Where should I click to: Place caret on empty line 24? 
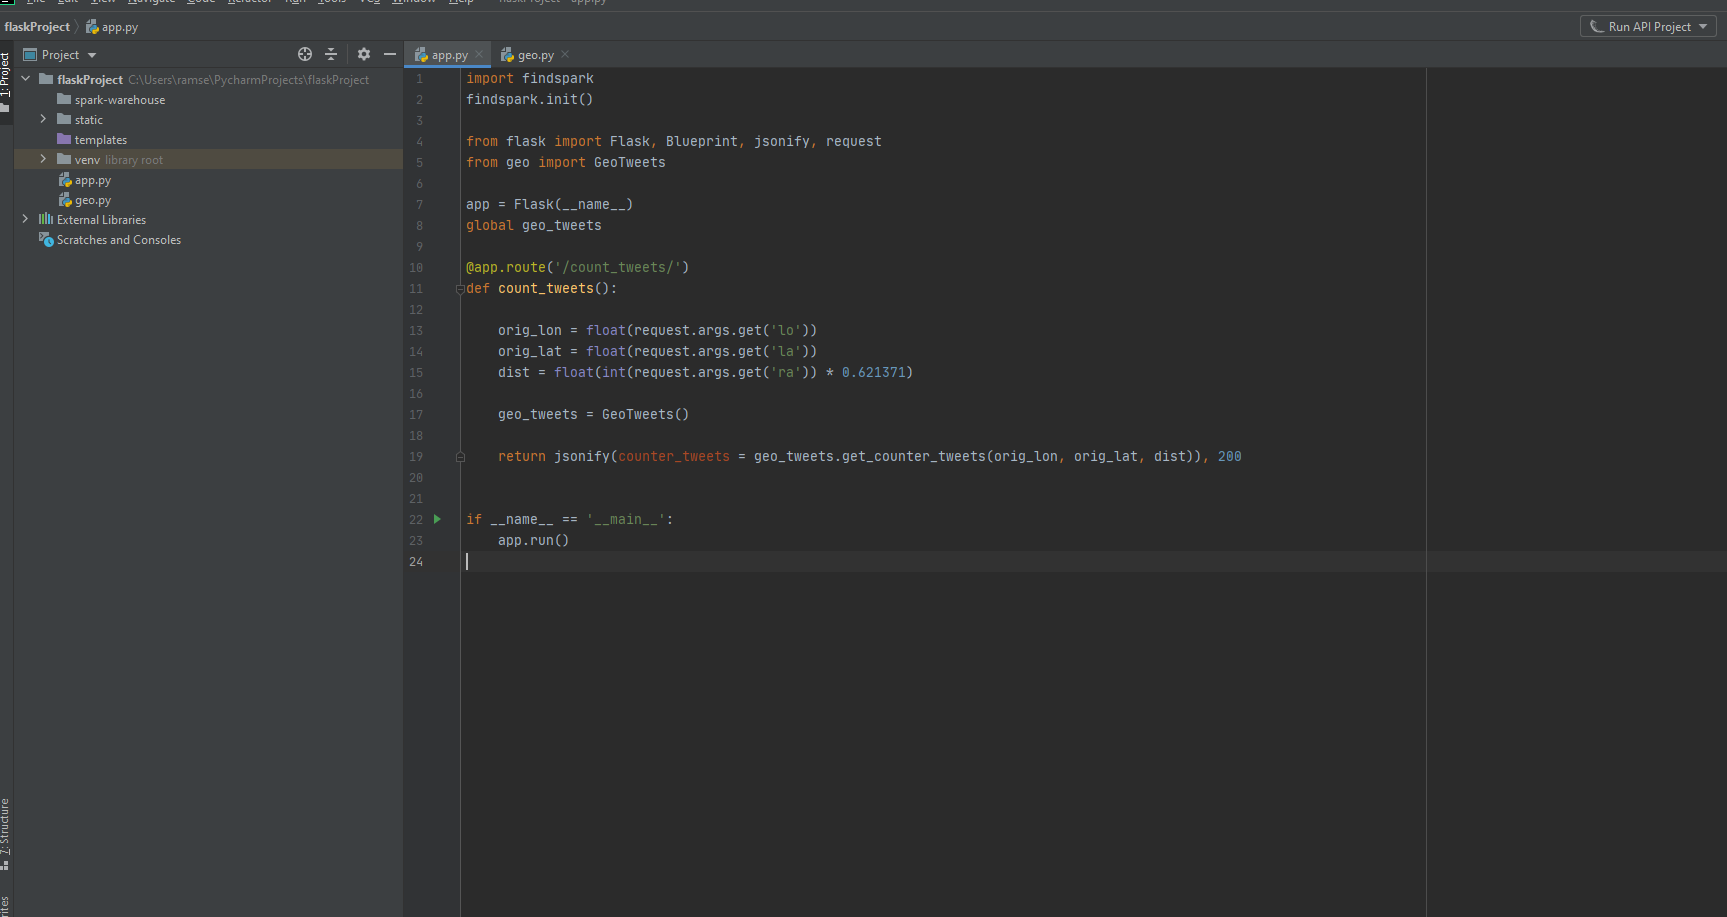(x=1093, y=562)
